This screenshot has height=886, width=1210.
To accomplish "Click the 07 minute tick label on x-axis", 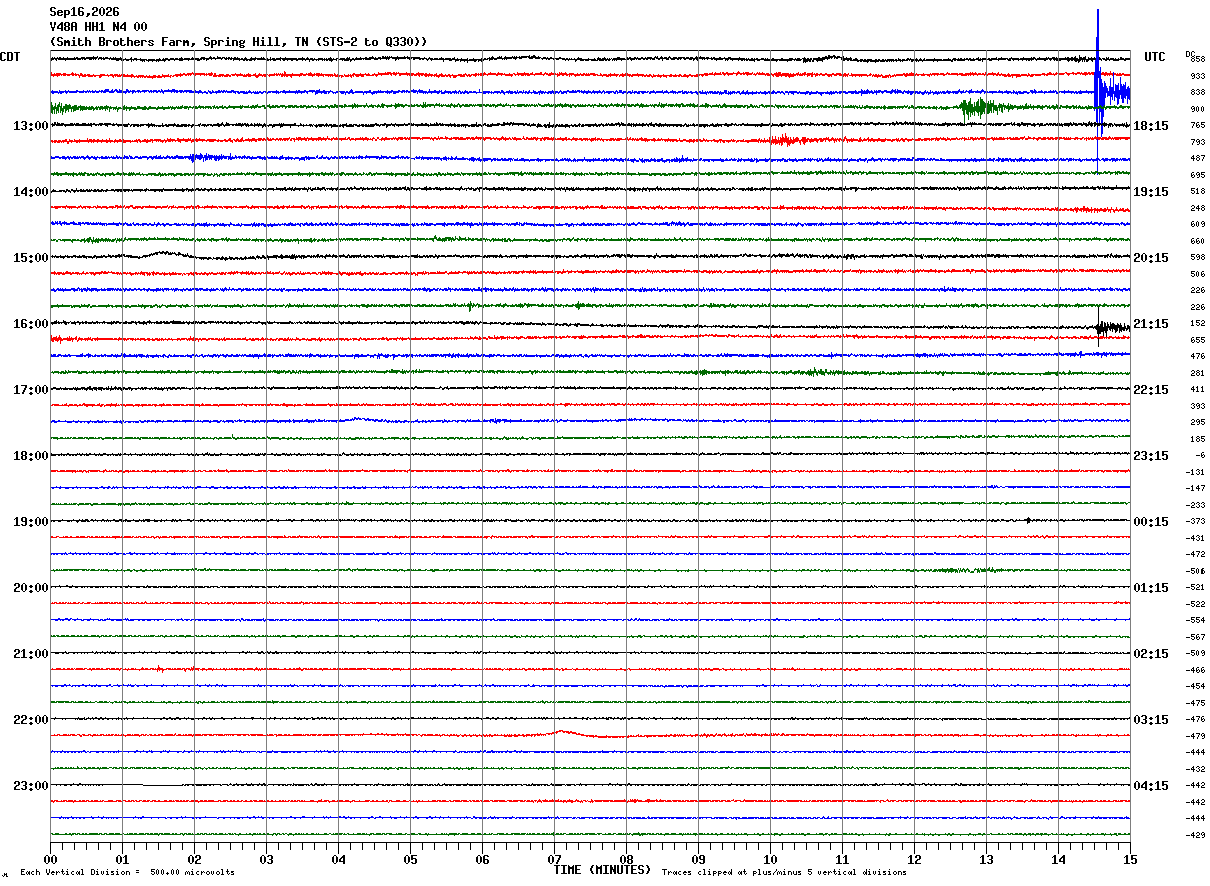I will [x=554, y=860].
